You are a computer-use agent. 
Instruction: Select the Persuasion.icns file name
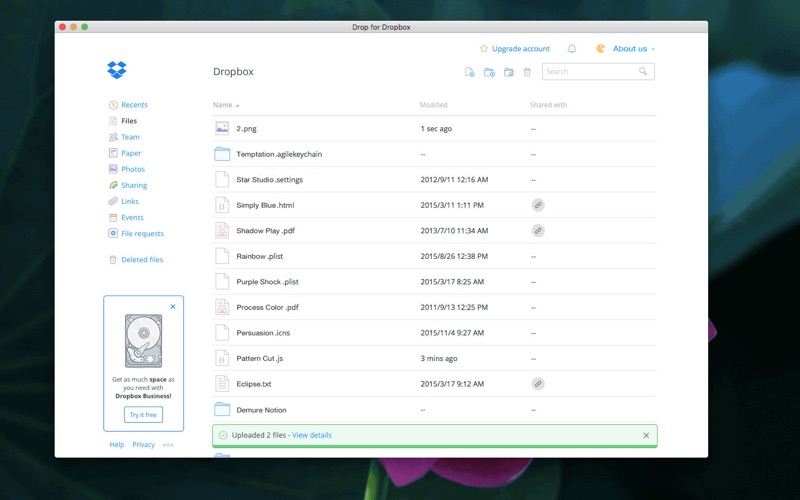263,333
